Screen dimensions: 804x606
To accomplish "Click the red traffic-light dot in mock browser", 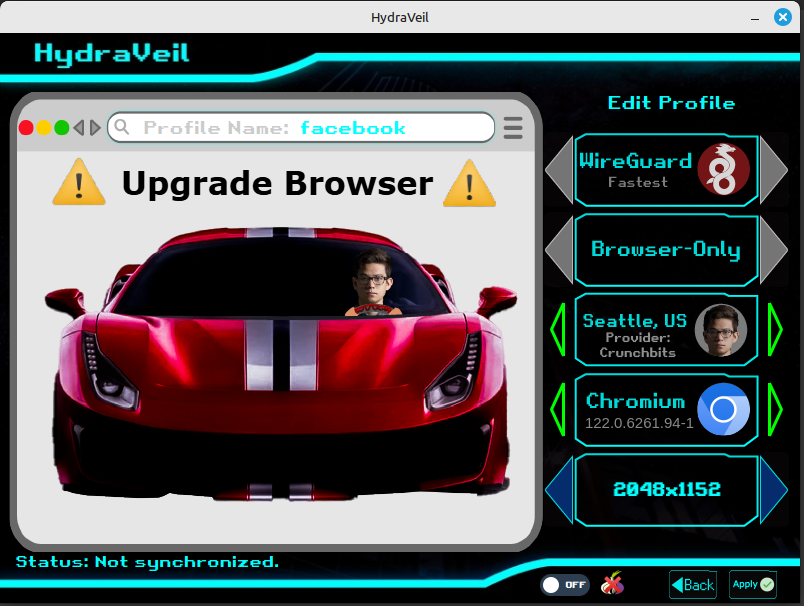I will 26,128.
